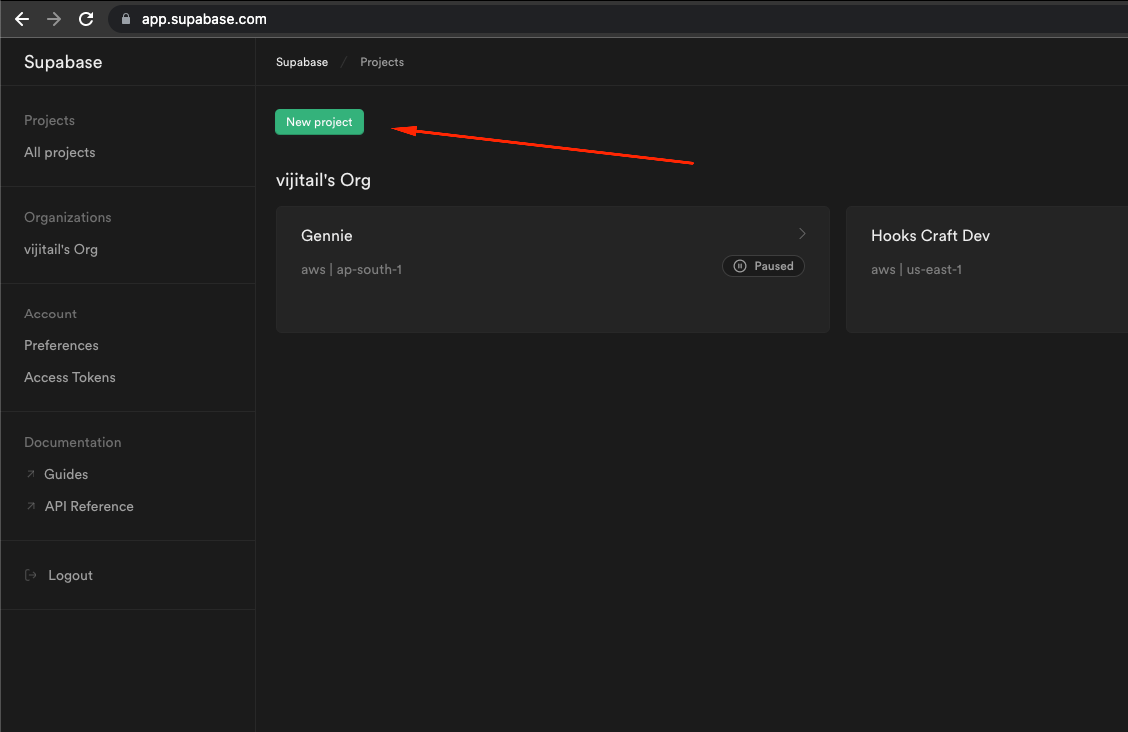Viewport: 1128px width, 732px height.
Task: Click the app.supabase.com address bar
Action: pos(619,19)
